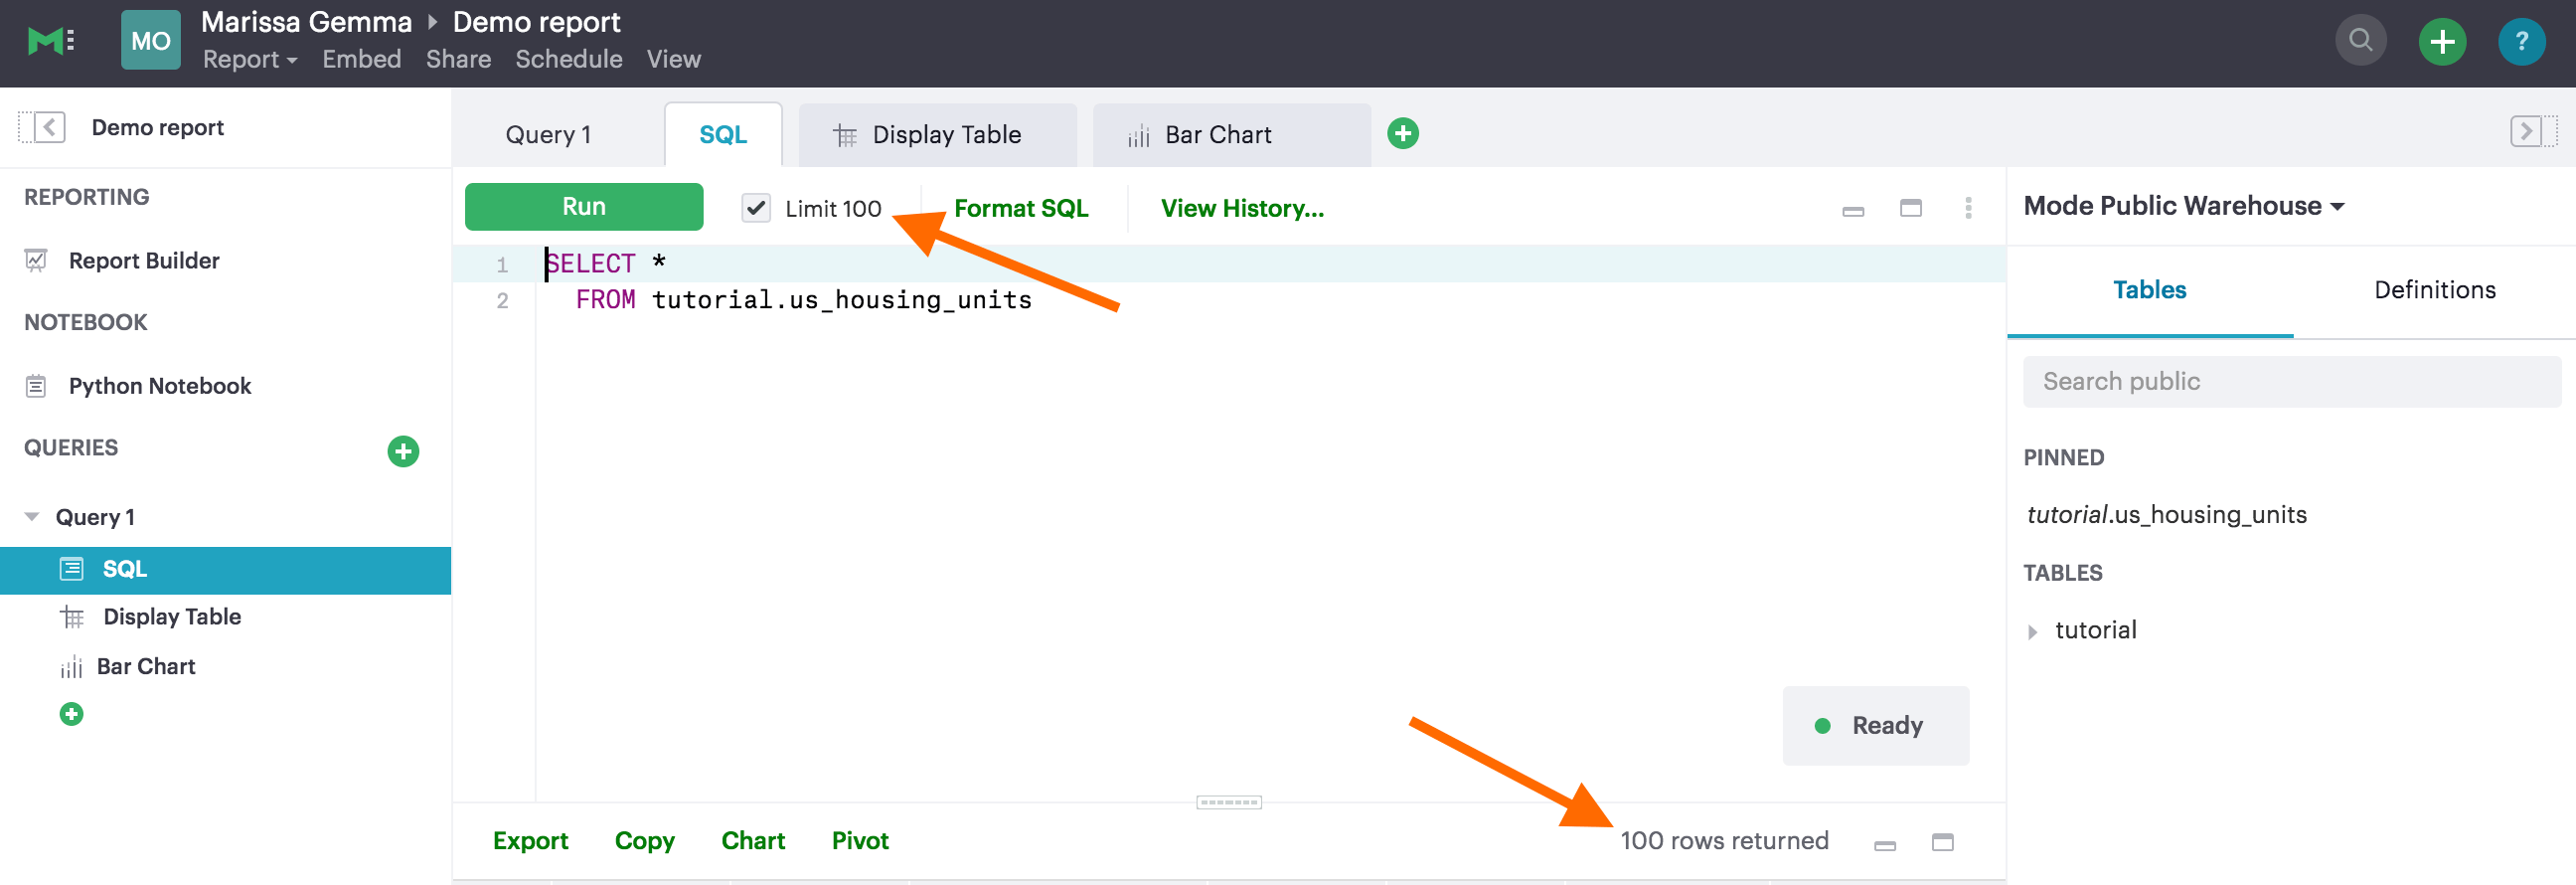Image resolution: width=2576 pixels, height=885 pixels.
Task: Open View History
Action: [x=1242, y=208]
